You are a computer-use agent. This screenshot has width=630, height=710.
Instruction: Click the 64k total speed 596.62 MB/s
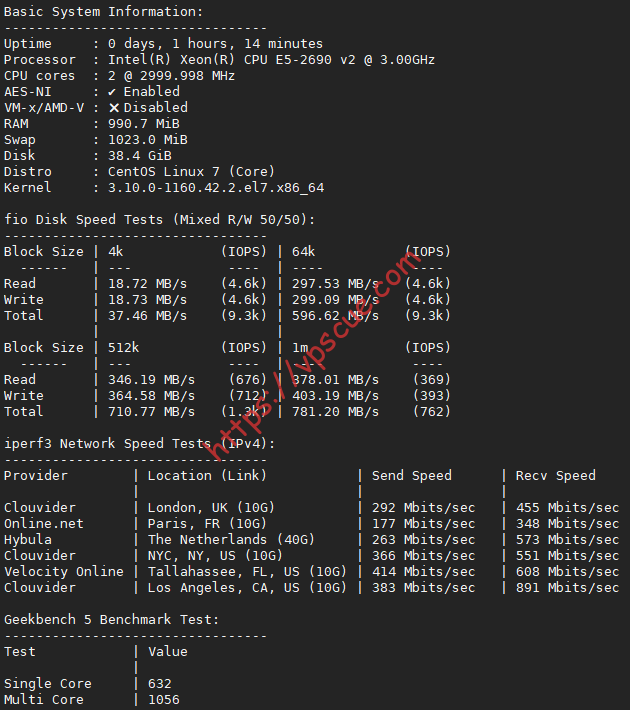[x=335, y=316]
